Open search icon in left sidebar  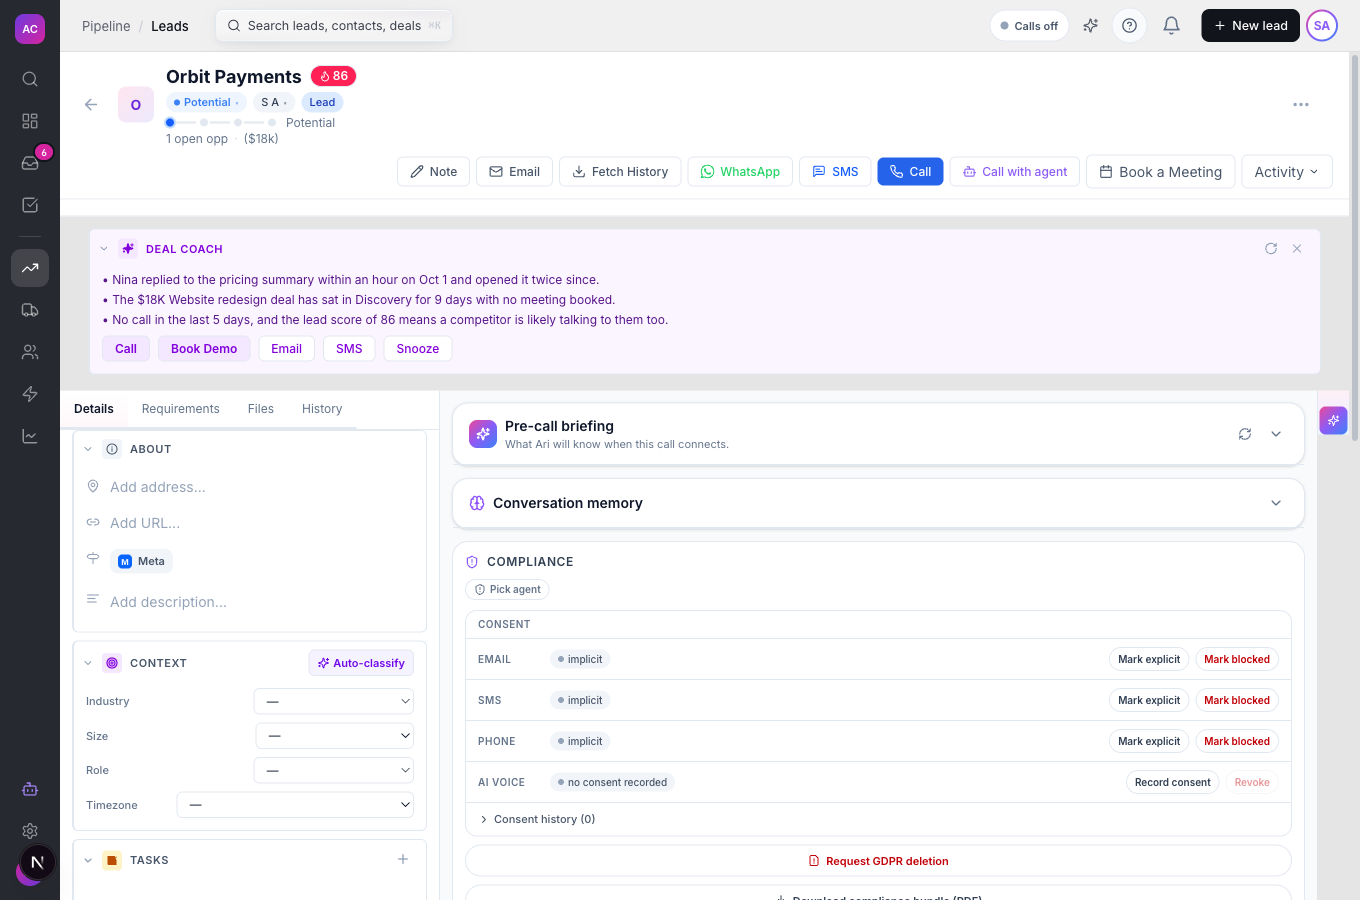pos(30,79)
